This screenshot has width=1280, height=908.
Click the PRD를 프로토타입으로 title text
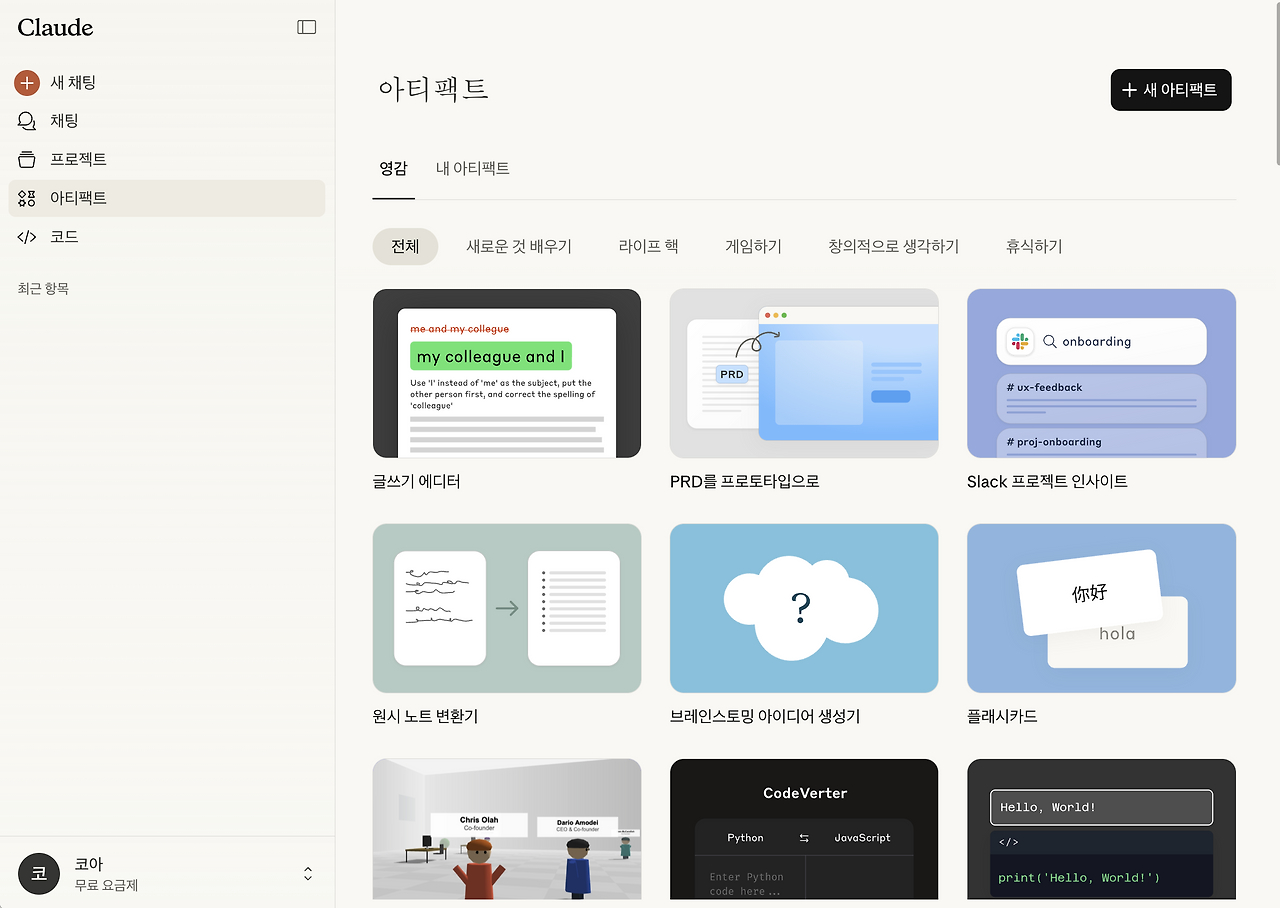(744, 482)
